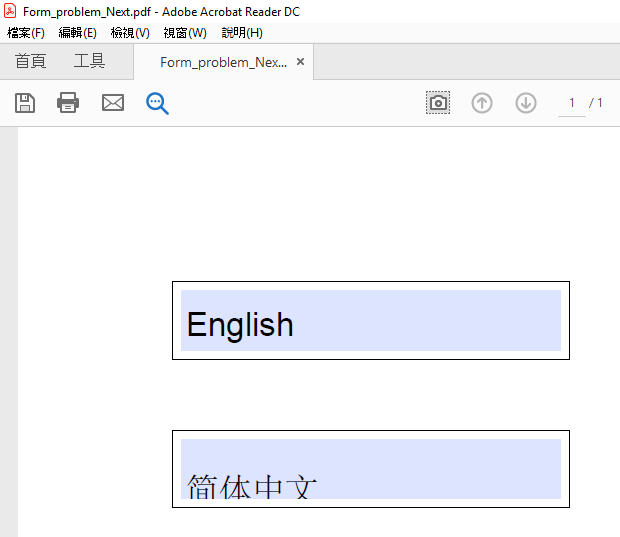Open the 編輯(E) menu
The height and width of the screenshot is (537, 620).
pyautogui.click(x=77, y=33)
